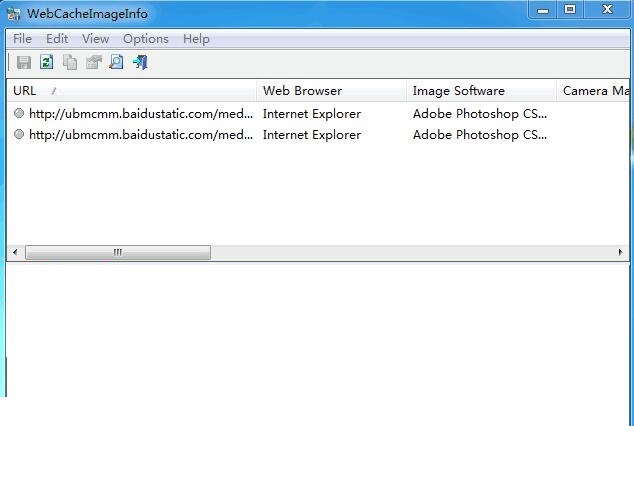The image size is (634, 479).
Task: Click the Exit door toolbar icon
Action: [140, 62]
